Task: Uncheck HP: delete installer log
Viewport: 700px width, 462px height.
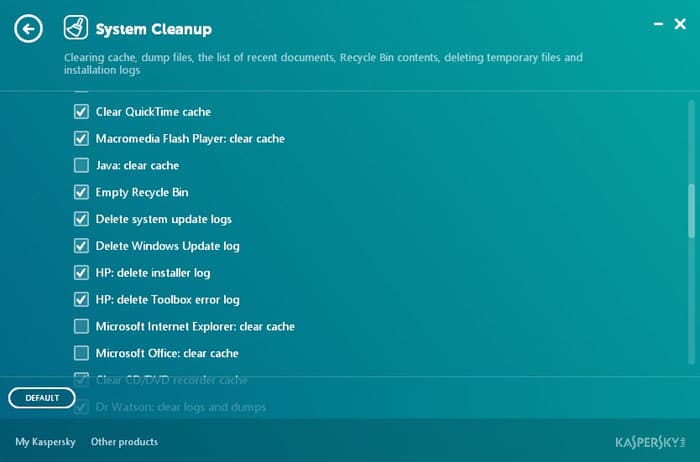Action: (81, 272)
